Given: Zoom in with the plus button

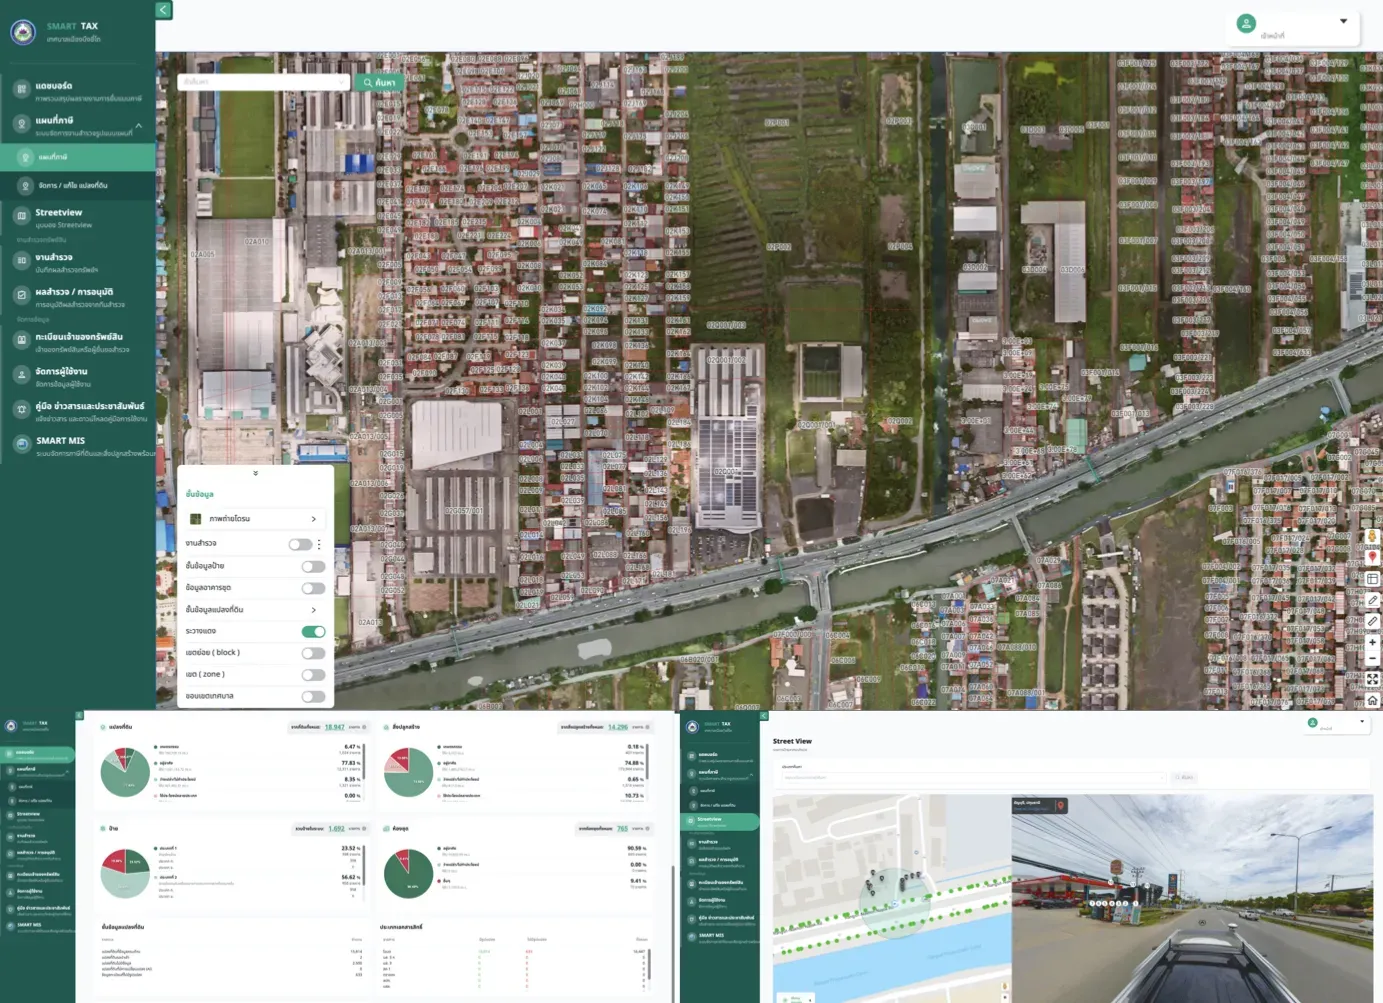Looking at the screenshot, I should (x=1372, y=642).
